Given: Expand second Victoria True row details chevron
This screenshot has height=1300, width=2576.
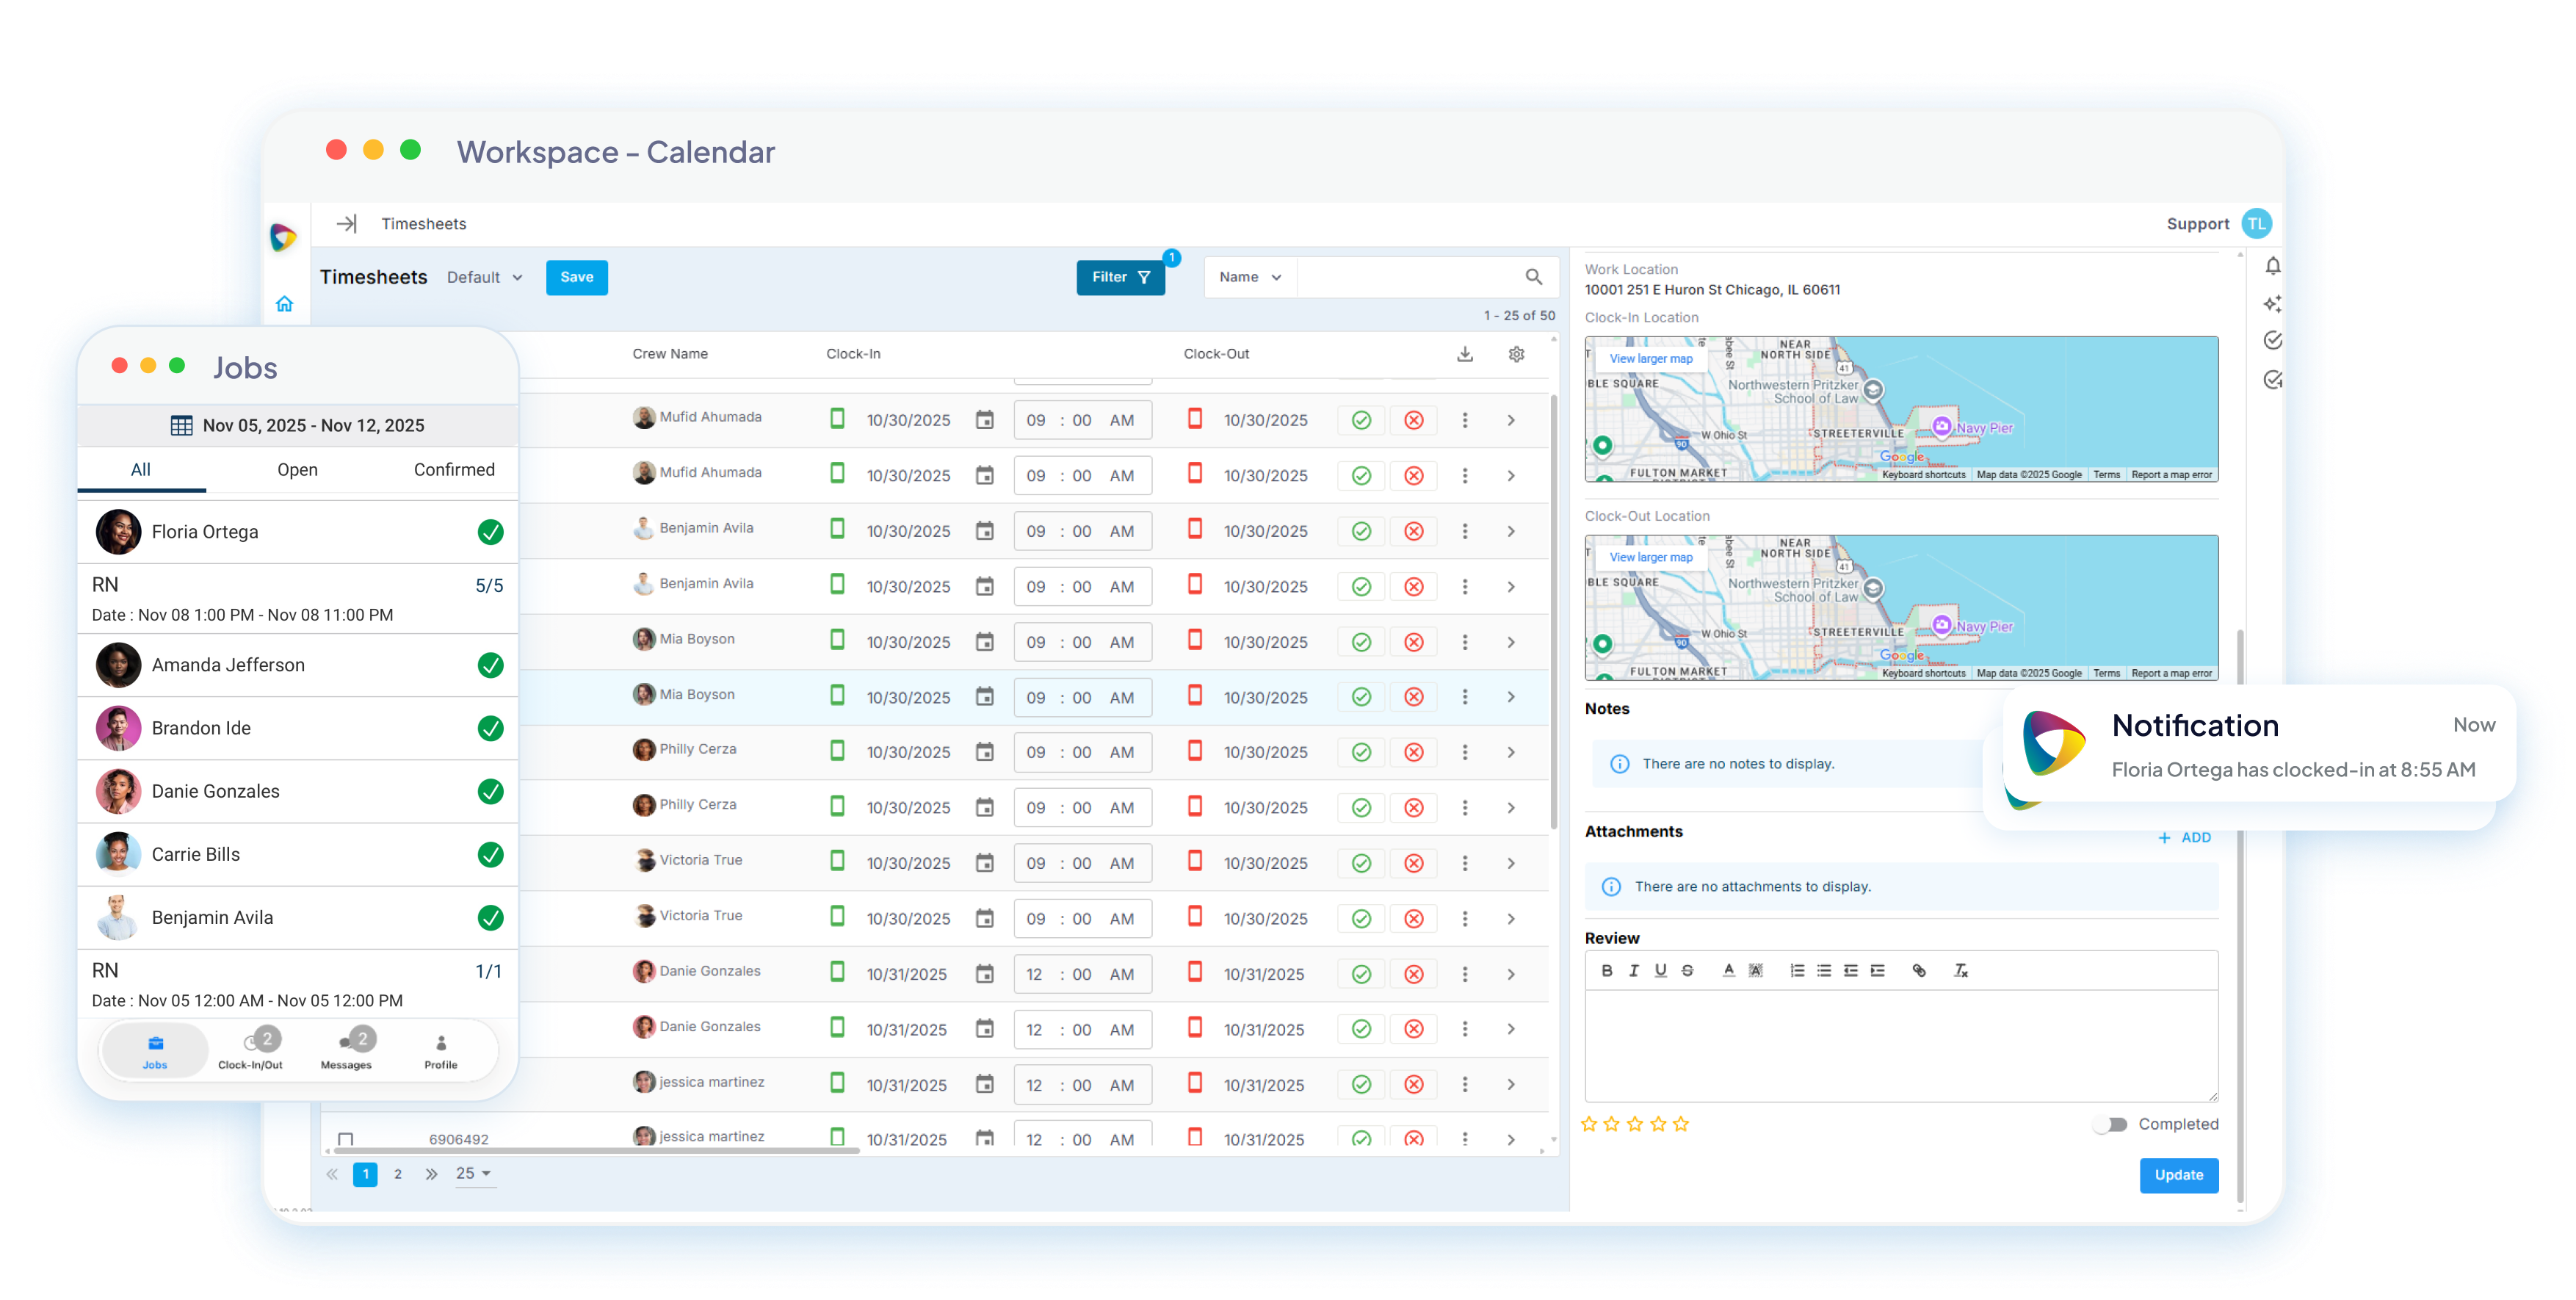Looking at the screenshot, I should [1511, 919].
